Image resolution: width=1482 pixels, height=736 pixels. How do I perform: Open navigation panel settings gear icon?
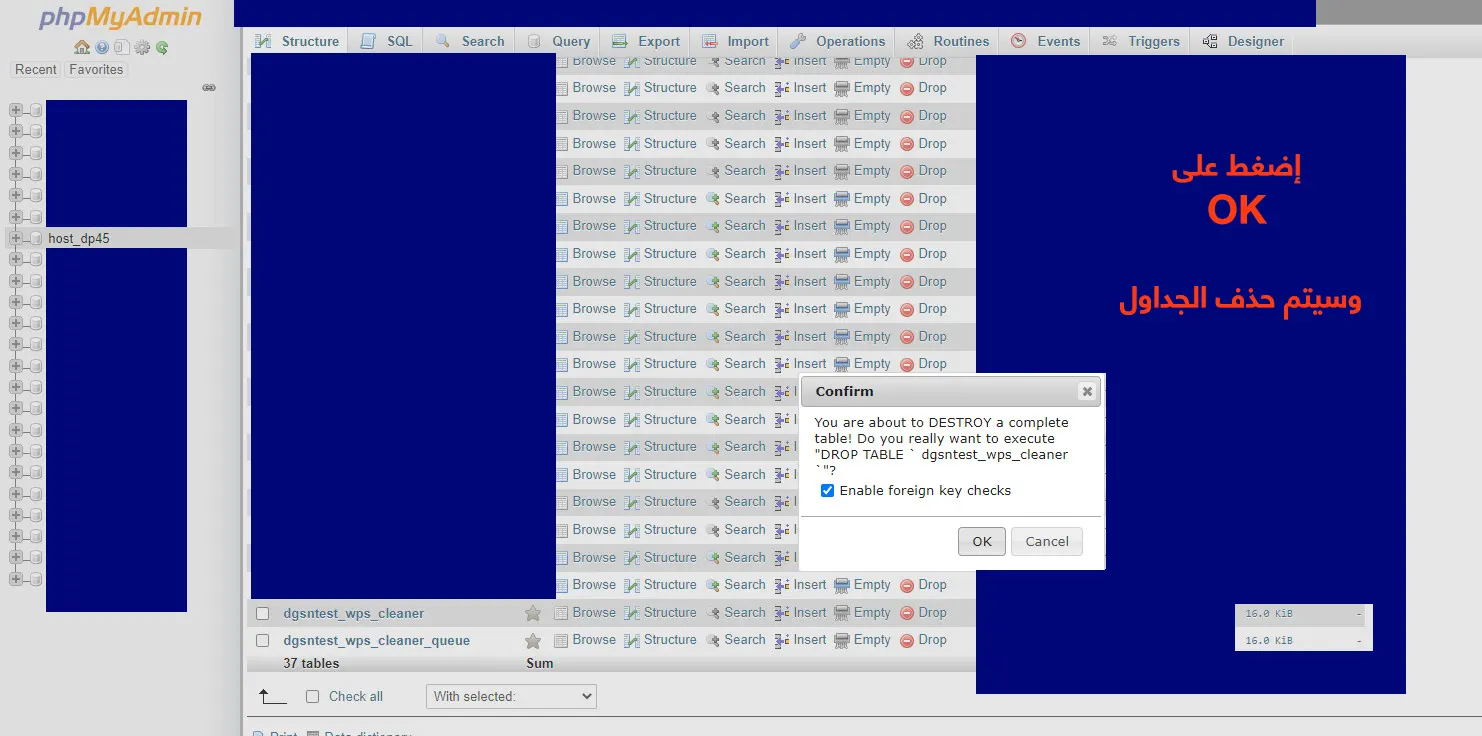(x=142, y=47)
